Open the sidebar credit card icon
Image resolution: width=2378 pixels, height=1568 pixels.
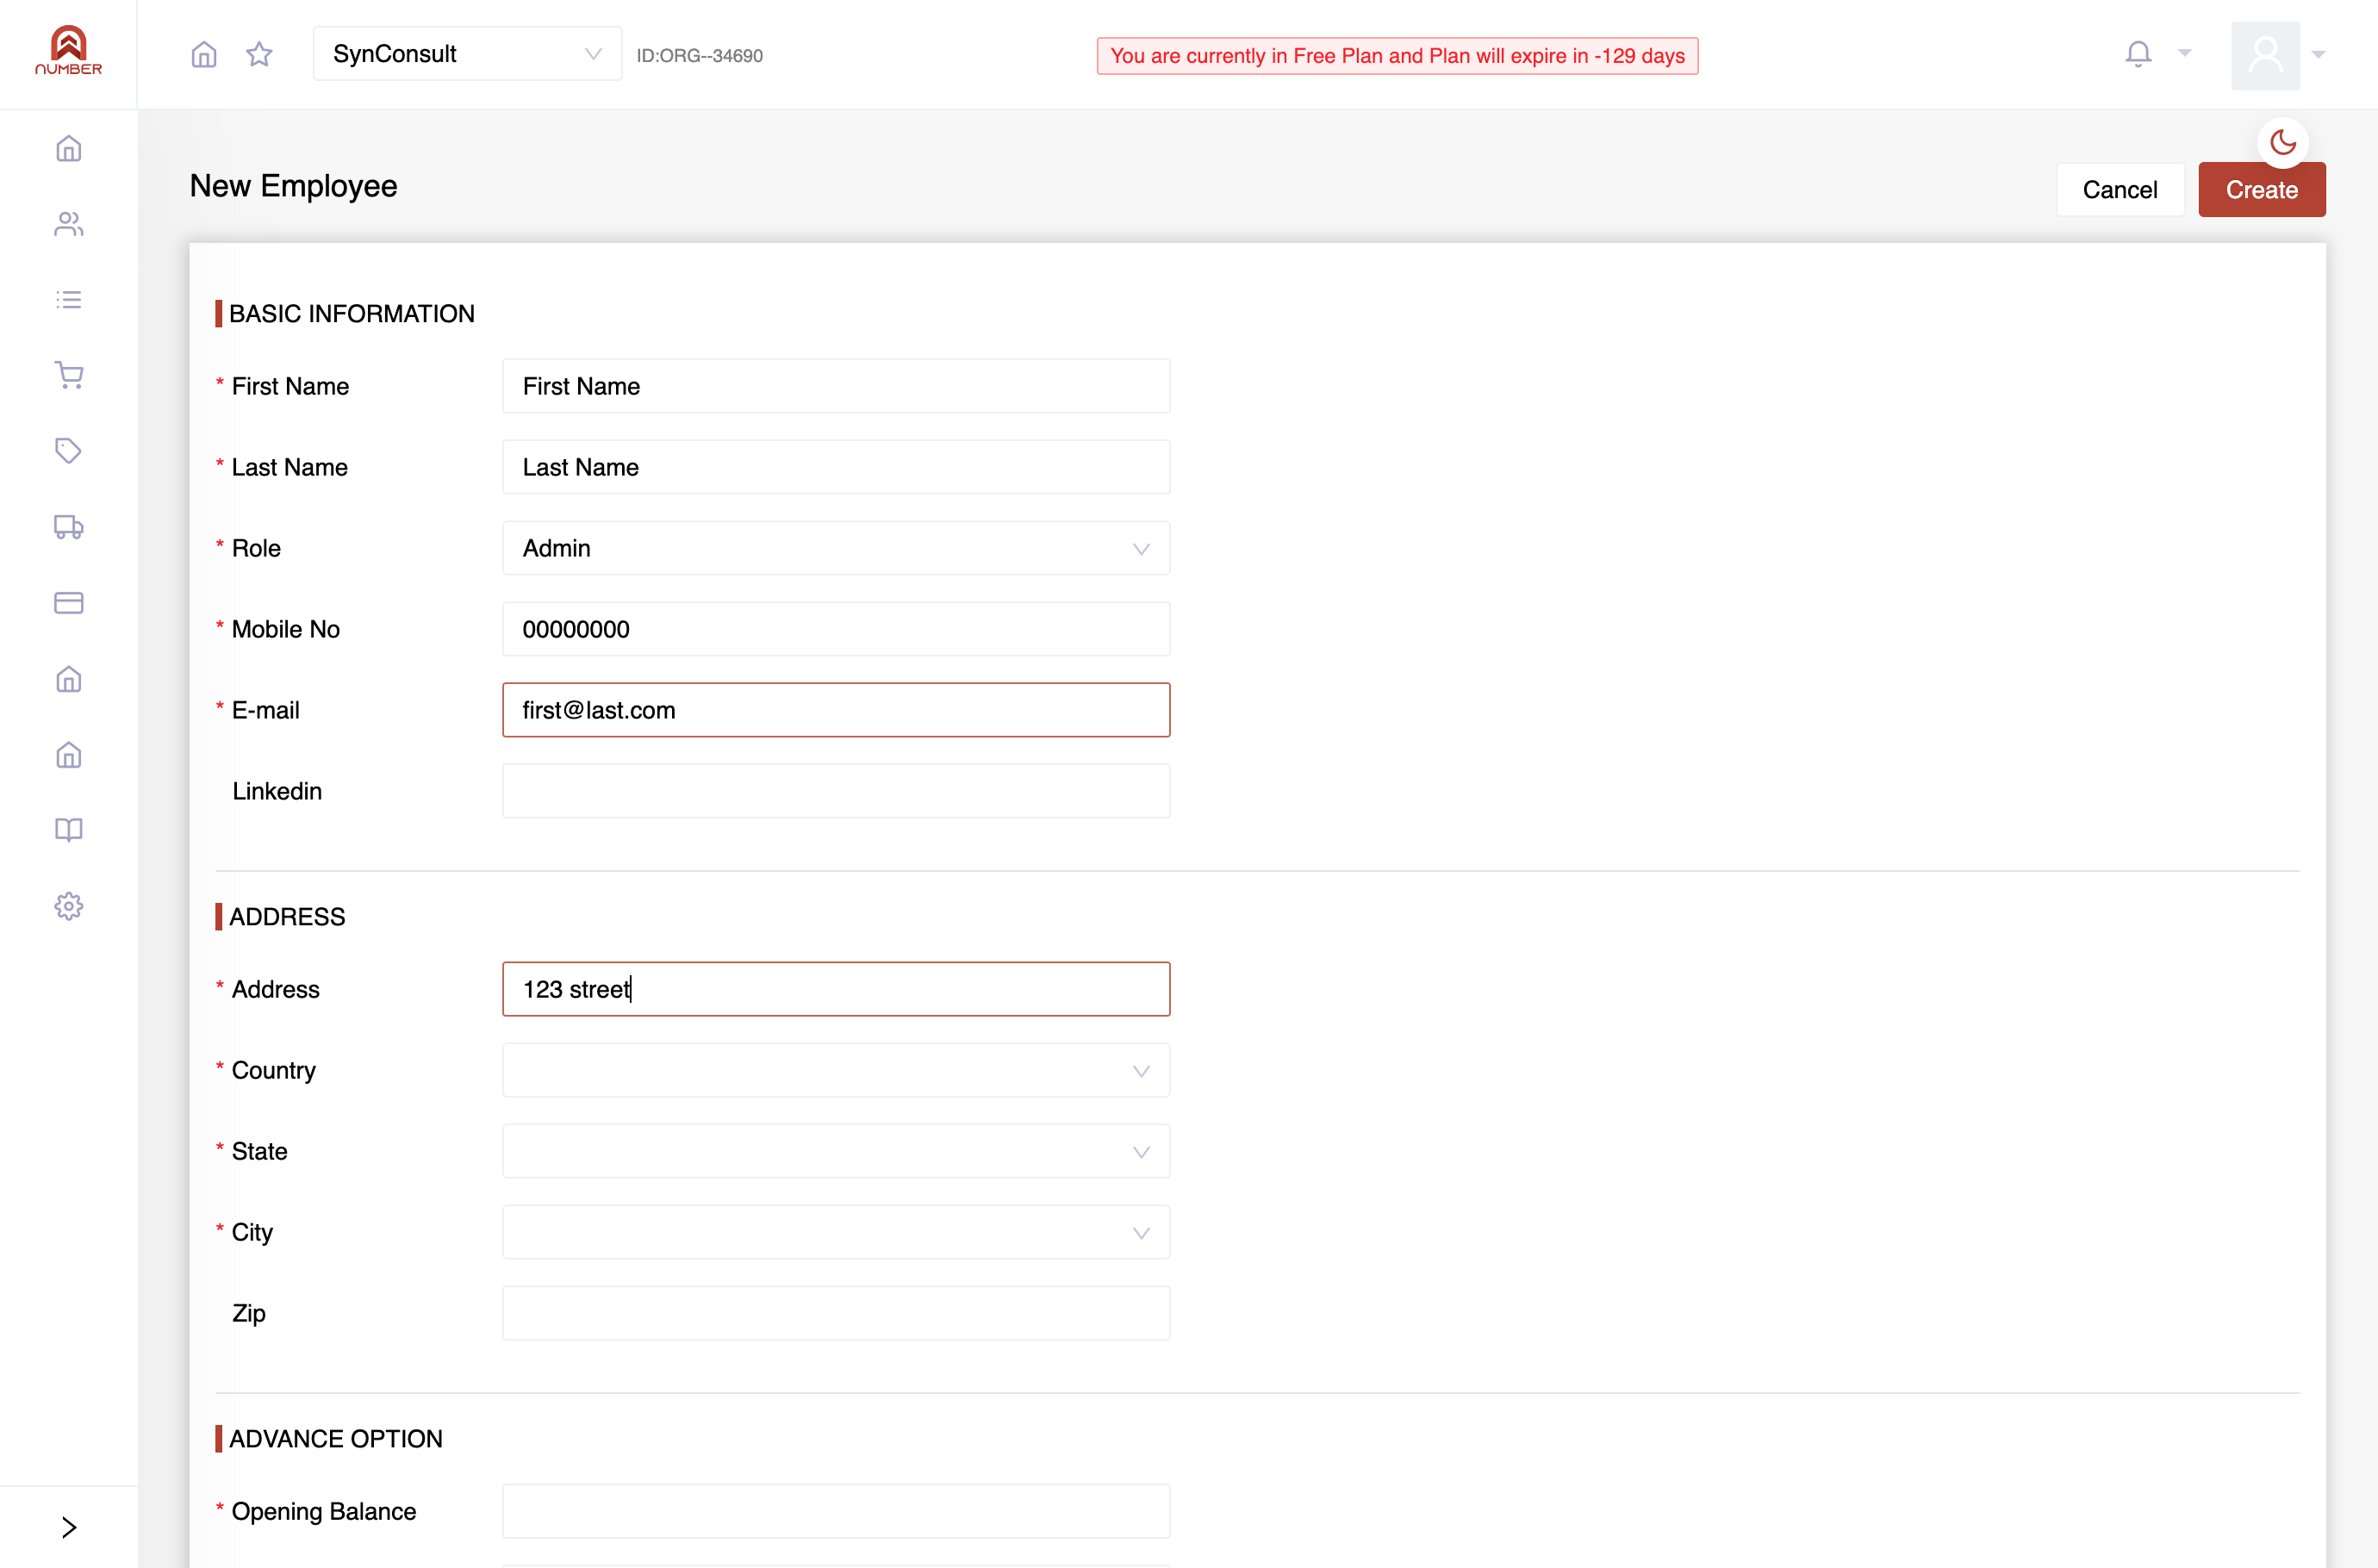[69, 603]
